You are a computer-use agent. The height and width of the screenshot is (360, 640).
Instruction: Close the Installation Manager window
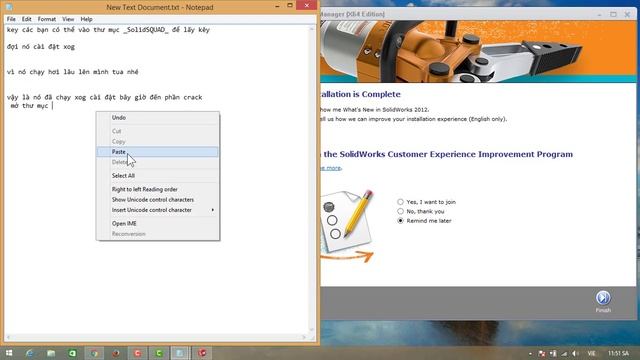(x=627, y=14)
